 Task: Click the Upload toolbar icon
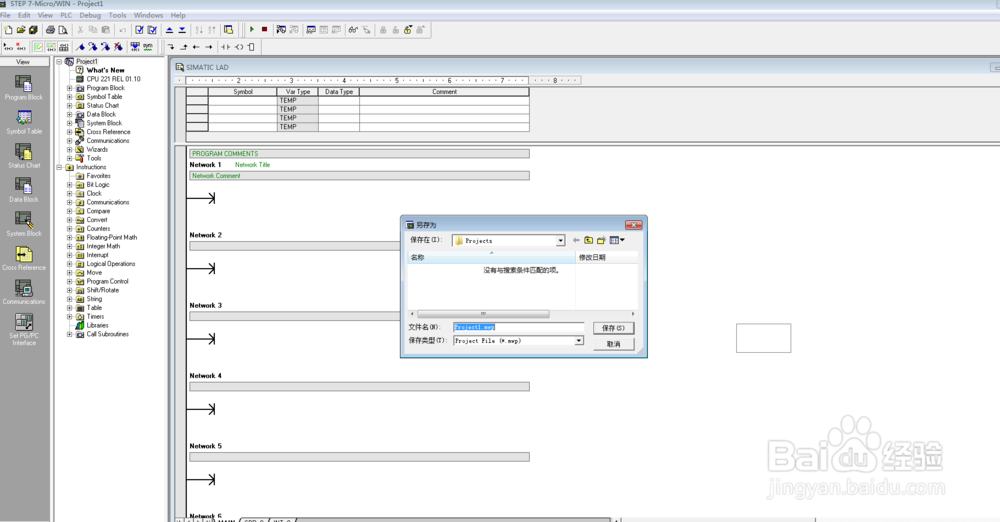tap(170, 30)
